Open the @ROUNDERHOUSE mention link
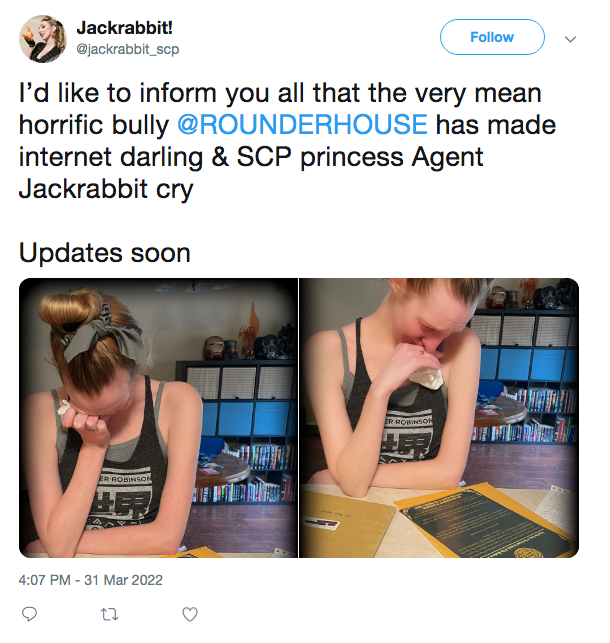610x643 pixels. [x=302, y=125]
